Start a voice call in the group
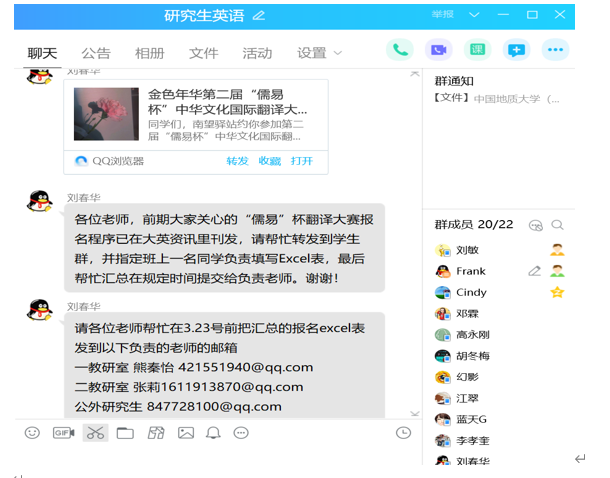The height and width of the screenshot is (478, 610). (400, 50)
